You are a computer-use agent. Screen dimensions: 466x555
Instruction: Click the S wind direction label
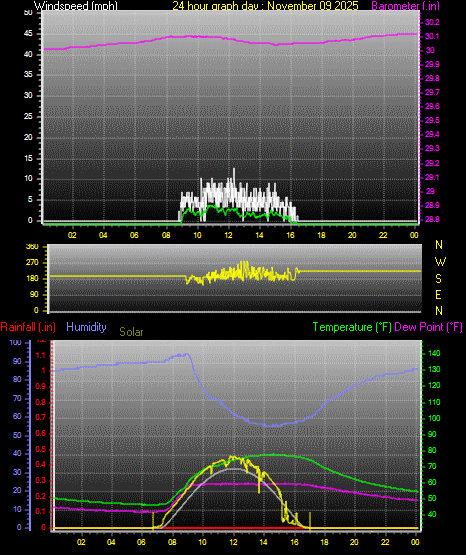tap(438, 279)
